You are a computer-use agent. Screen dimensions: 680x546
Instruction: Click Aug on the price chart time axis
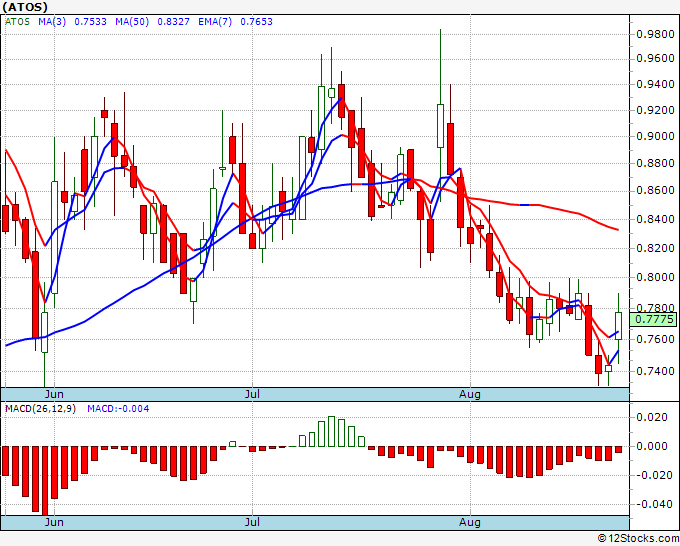(x=470, y=394)
